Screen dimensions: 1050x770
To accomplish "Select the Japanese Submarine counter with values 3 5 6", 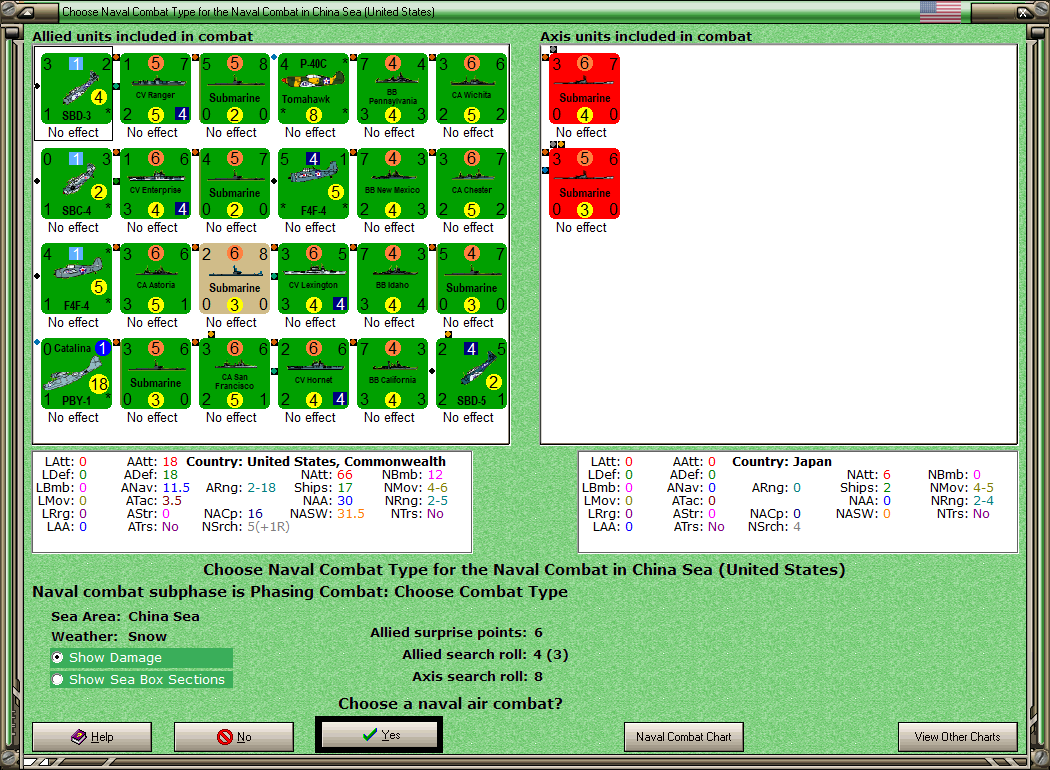I will 585,184.
